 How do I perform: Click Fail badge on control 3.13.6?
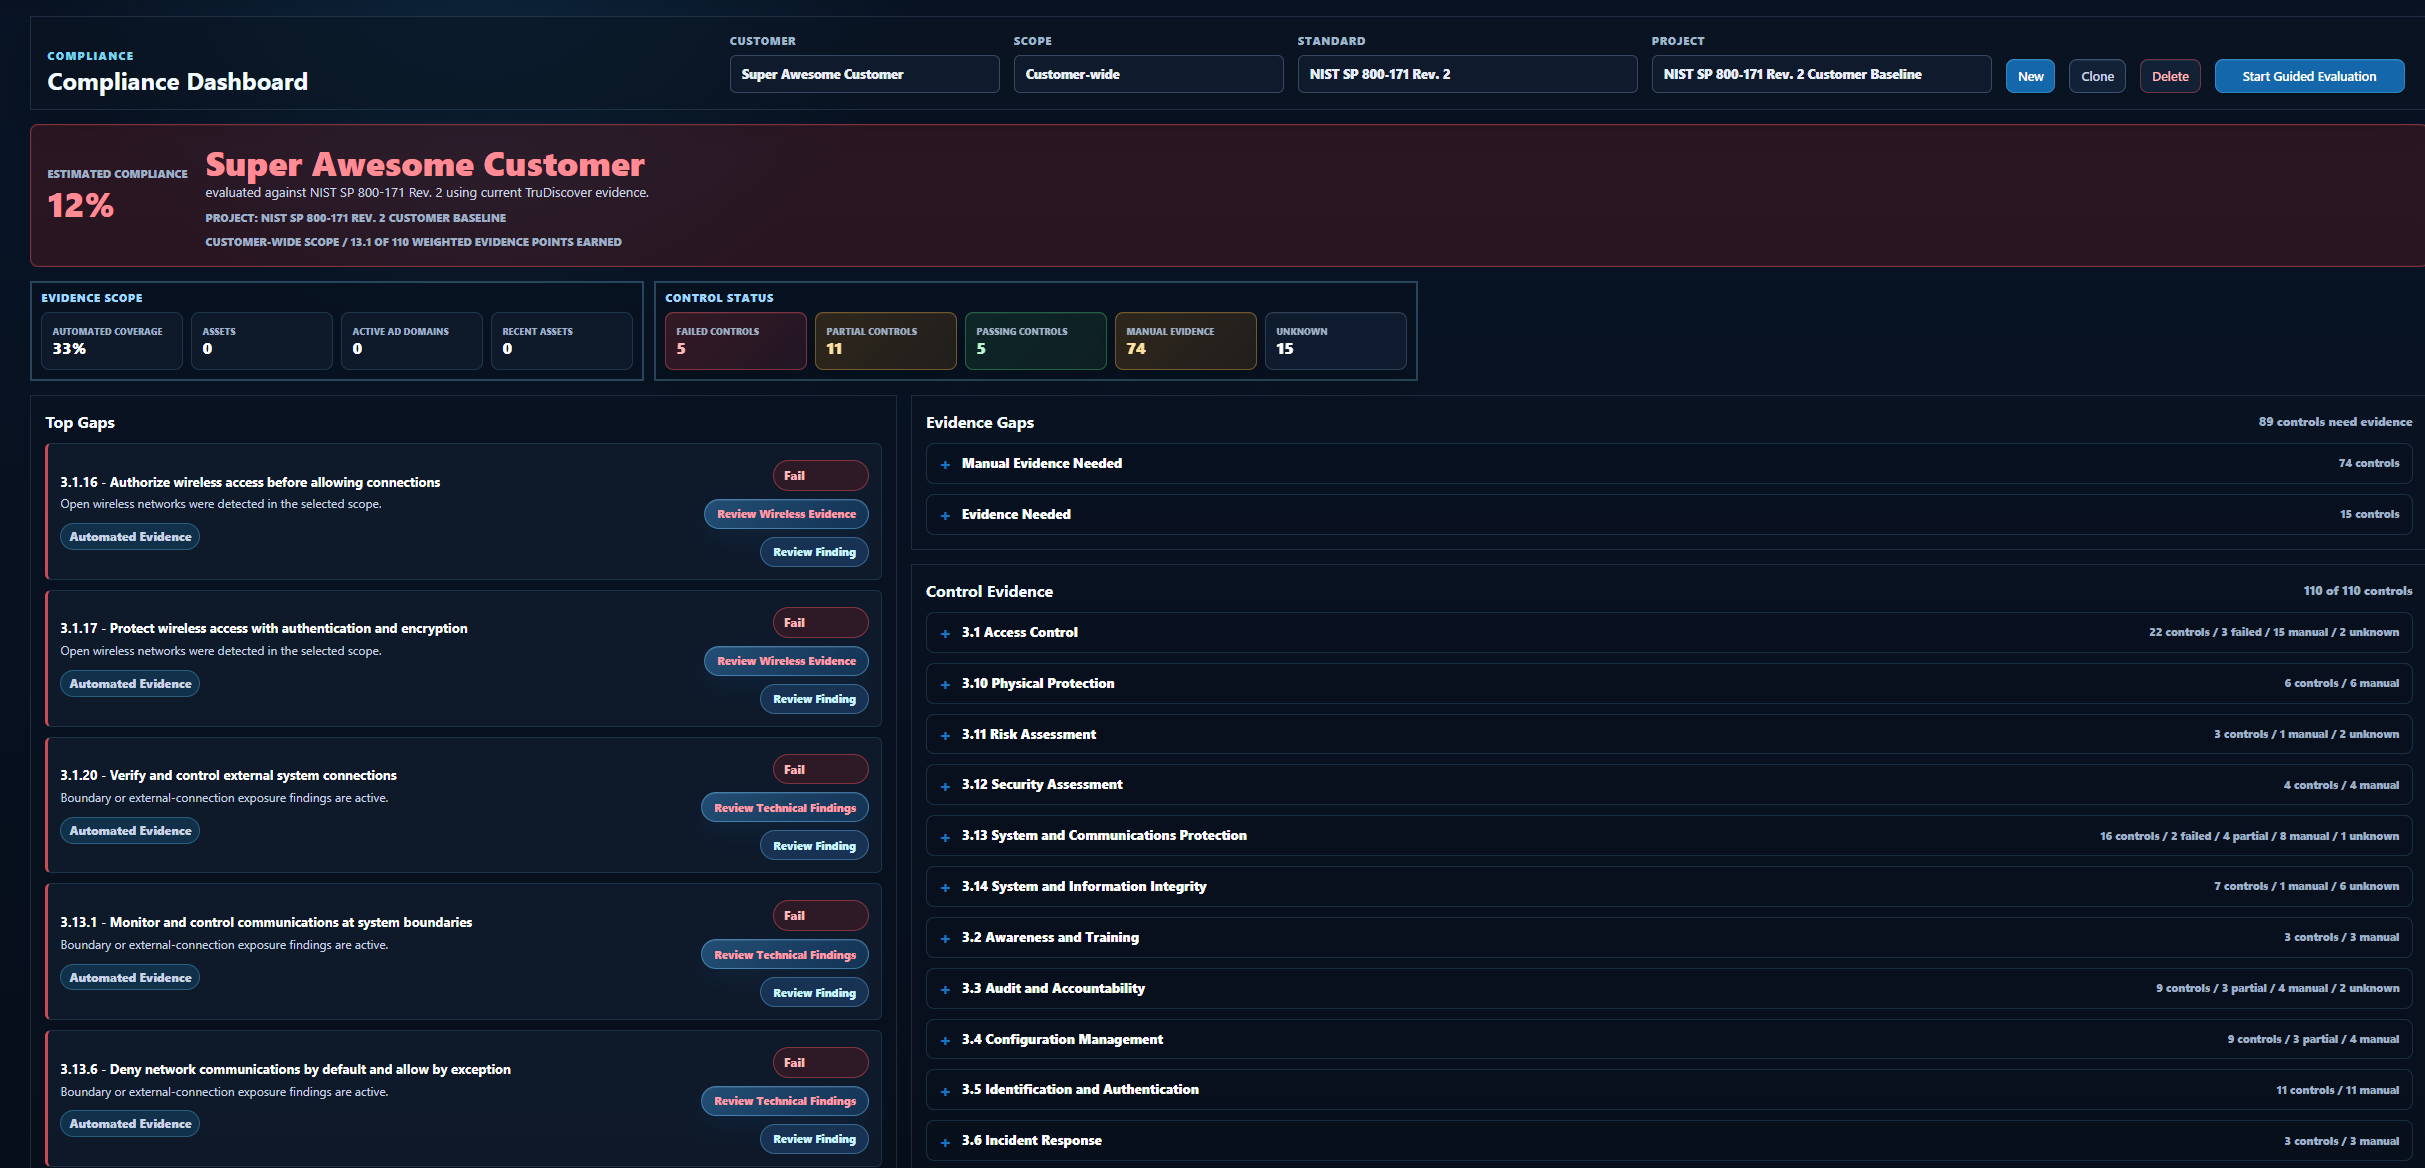coord(821,1063)
